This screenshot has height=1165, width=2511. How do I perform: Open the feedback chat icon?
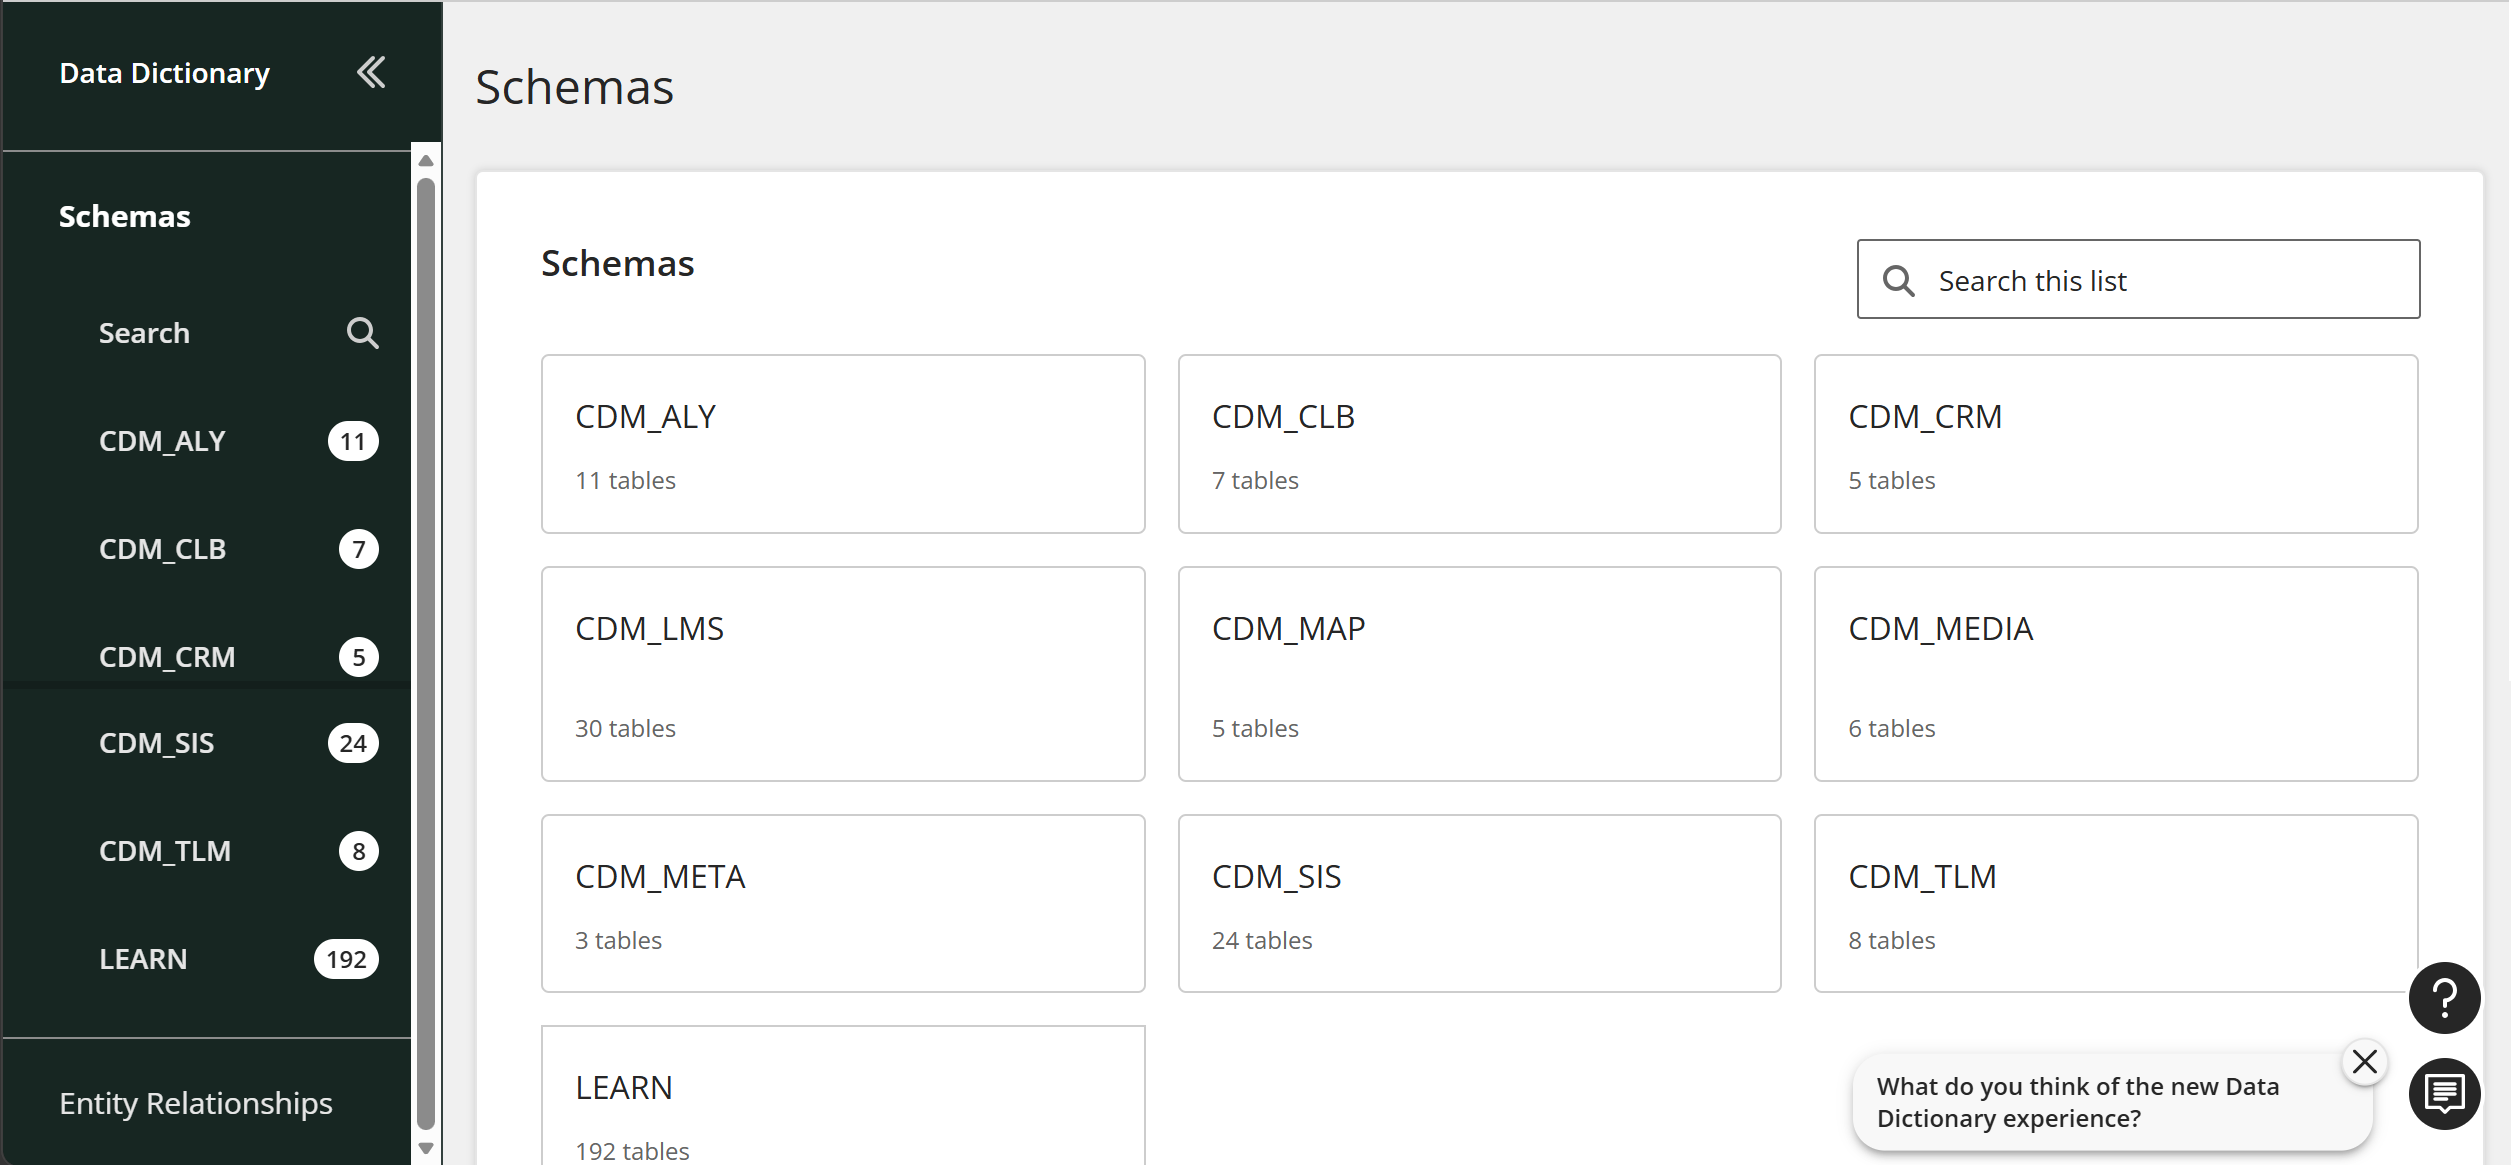pos(2444,1093)
